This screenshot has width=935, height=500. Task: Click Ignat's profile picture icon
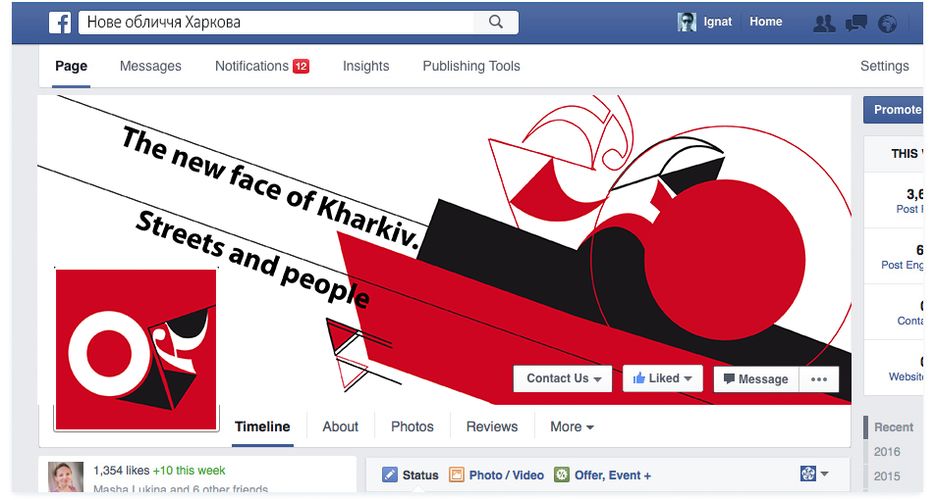pyautogui.click(x=687, y=22)
